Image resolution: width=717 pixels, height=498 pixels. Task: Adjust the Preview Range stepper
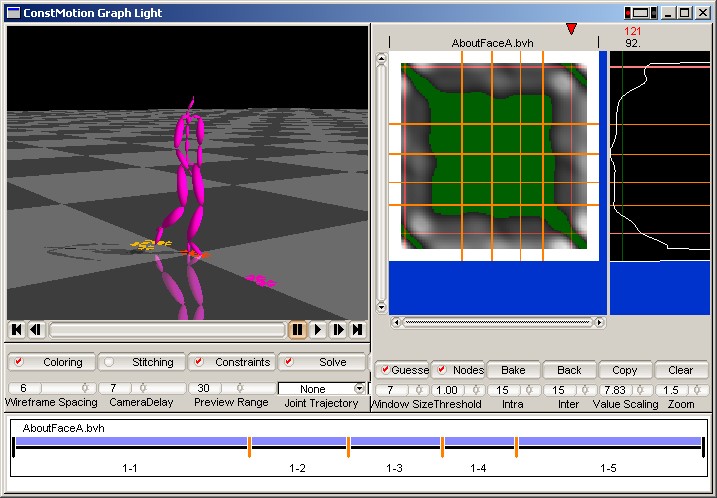[x=240, y=388]
